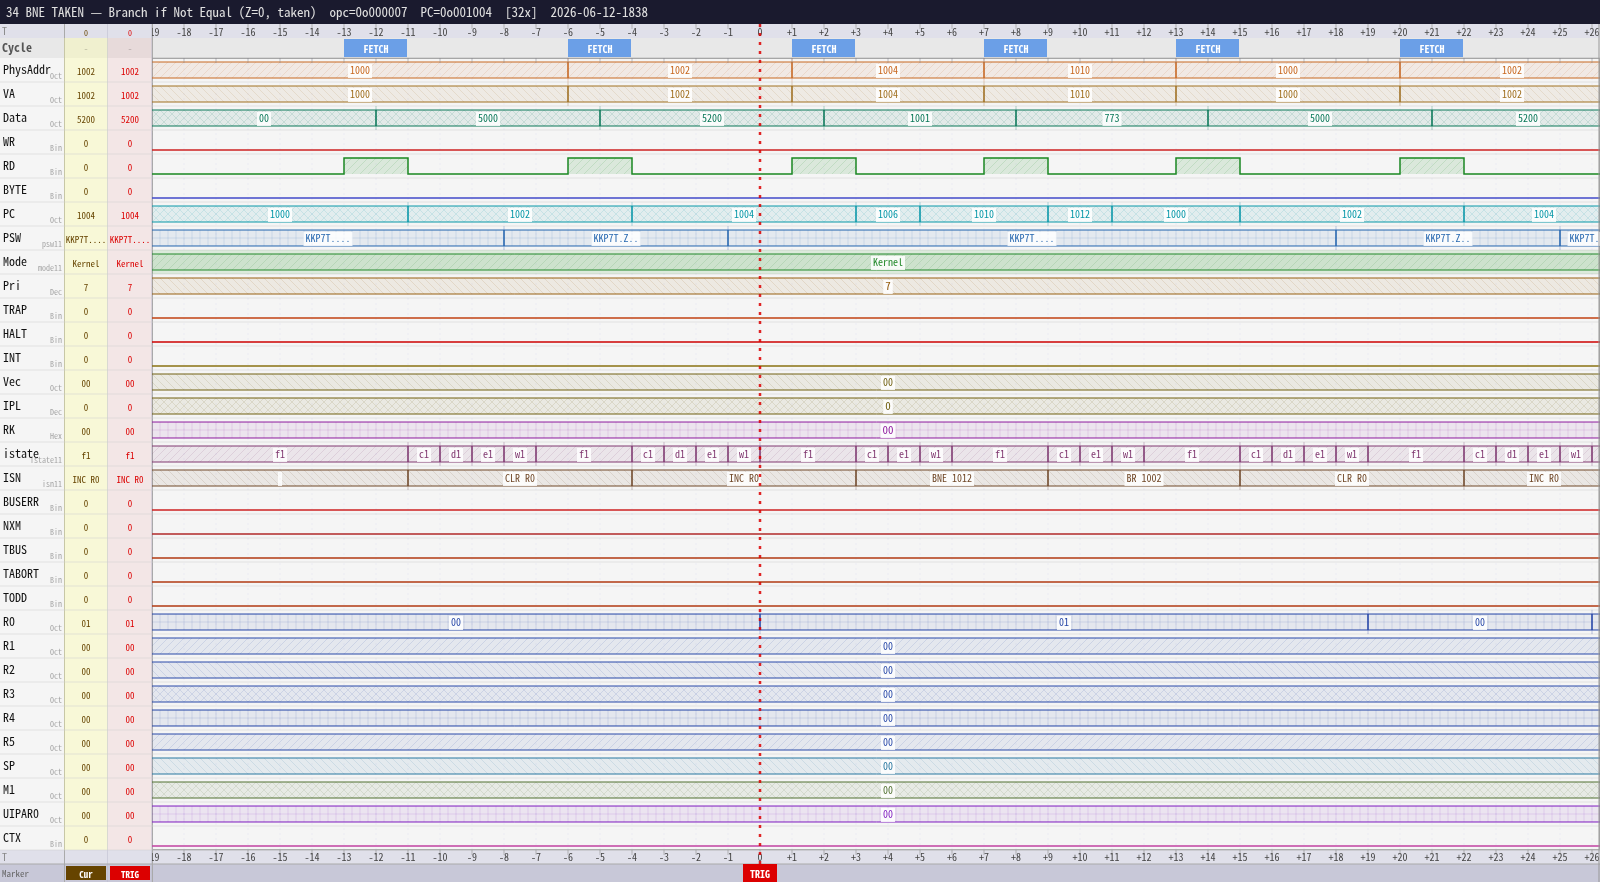Click the 1010 segment on the VA waveform

[1080, 95]
